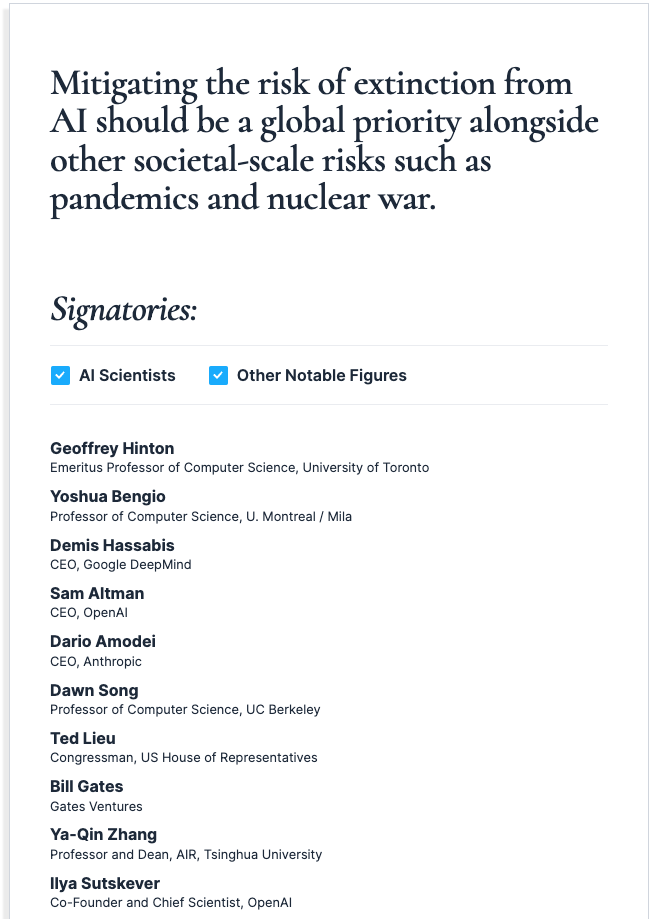This screenshot has width=659, height=919.
Task: Click on Ilya Sutskever's name
Action: [x=105, y=883]
